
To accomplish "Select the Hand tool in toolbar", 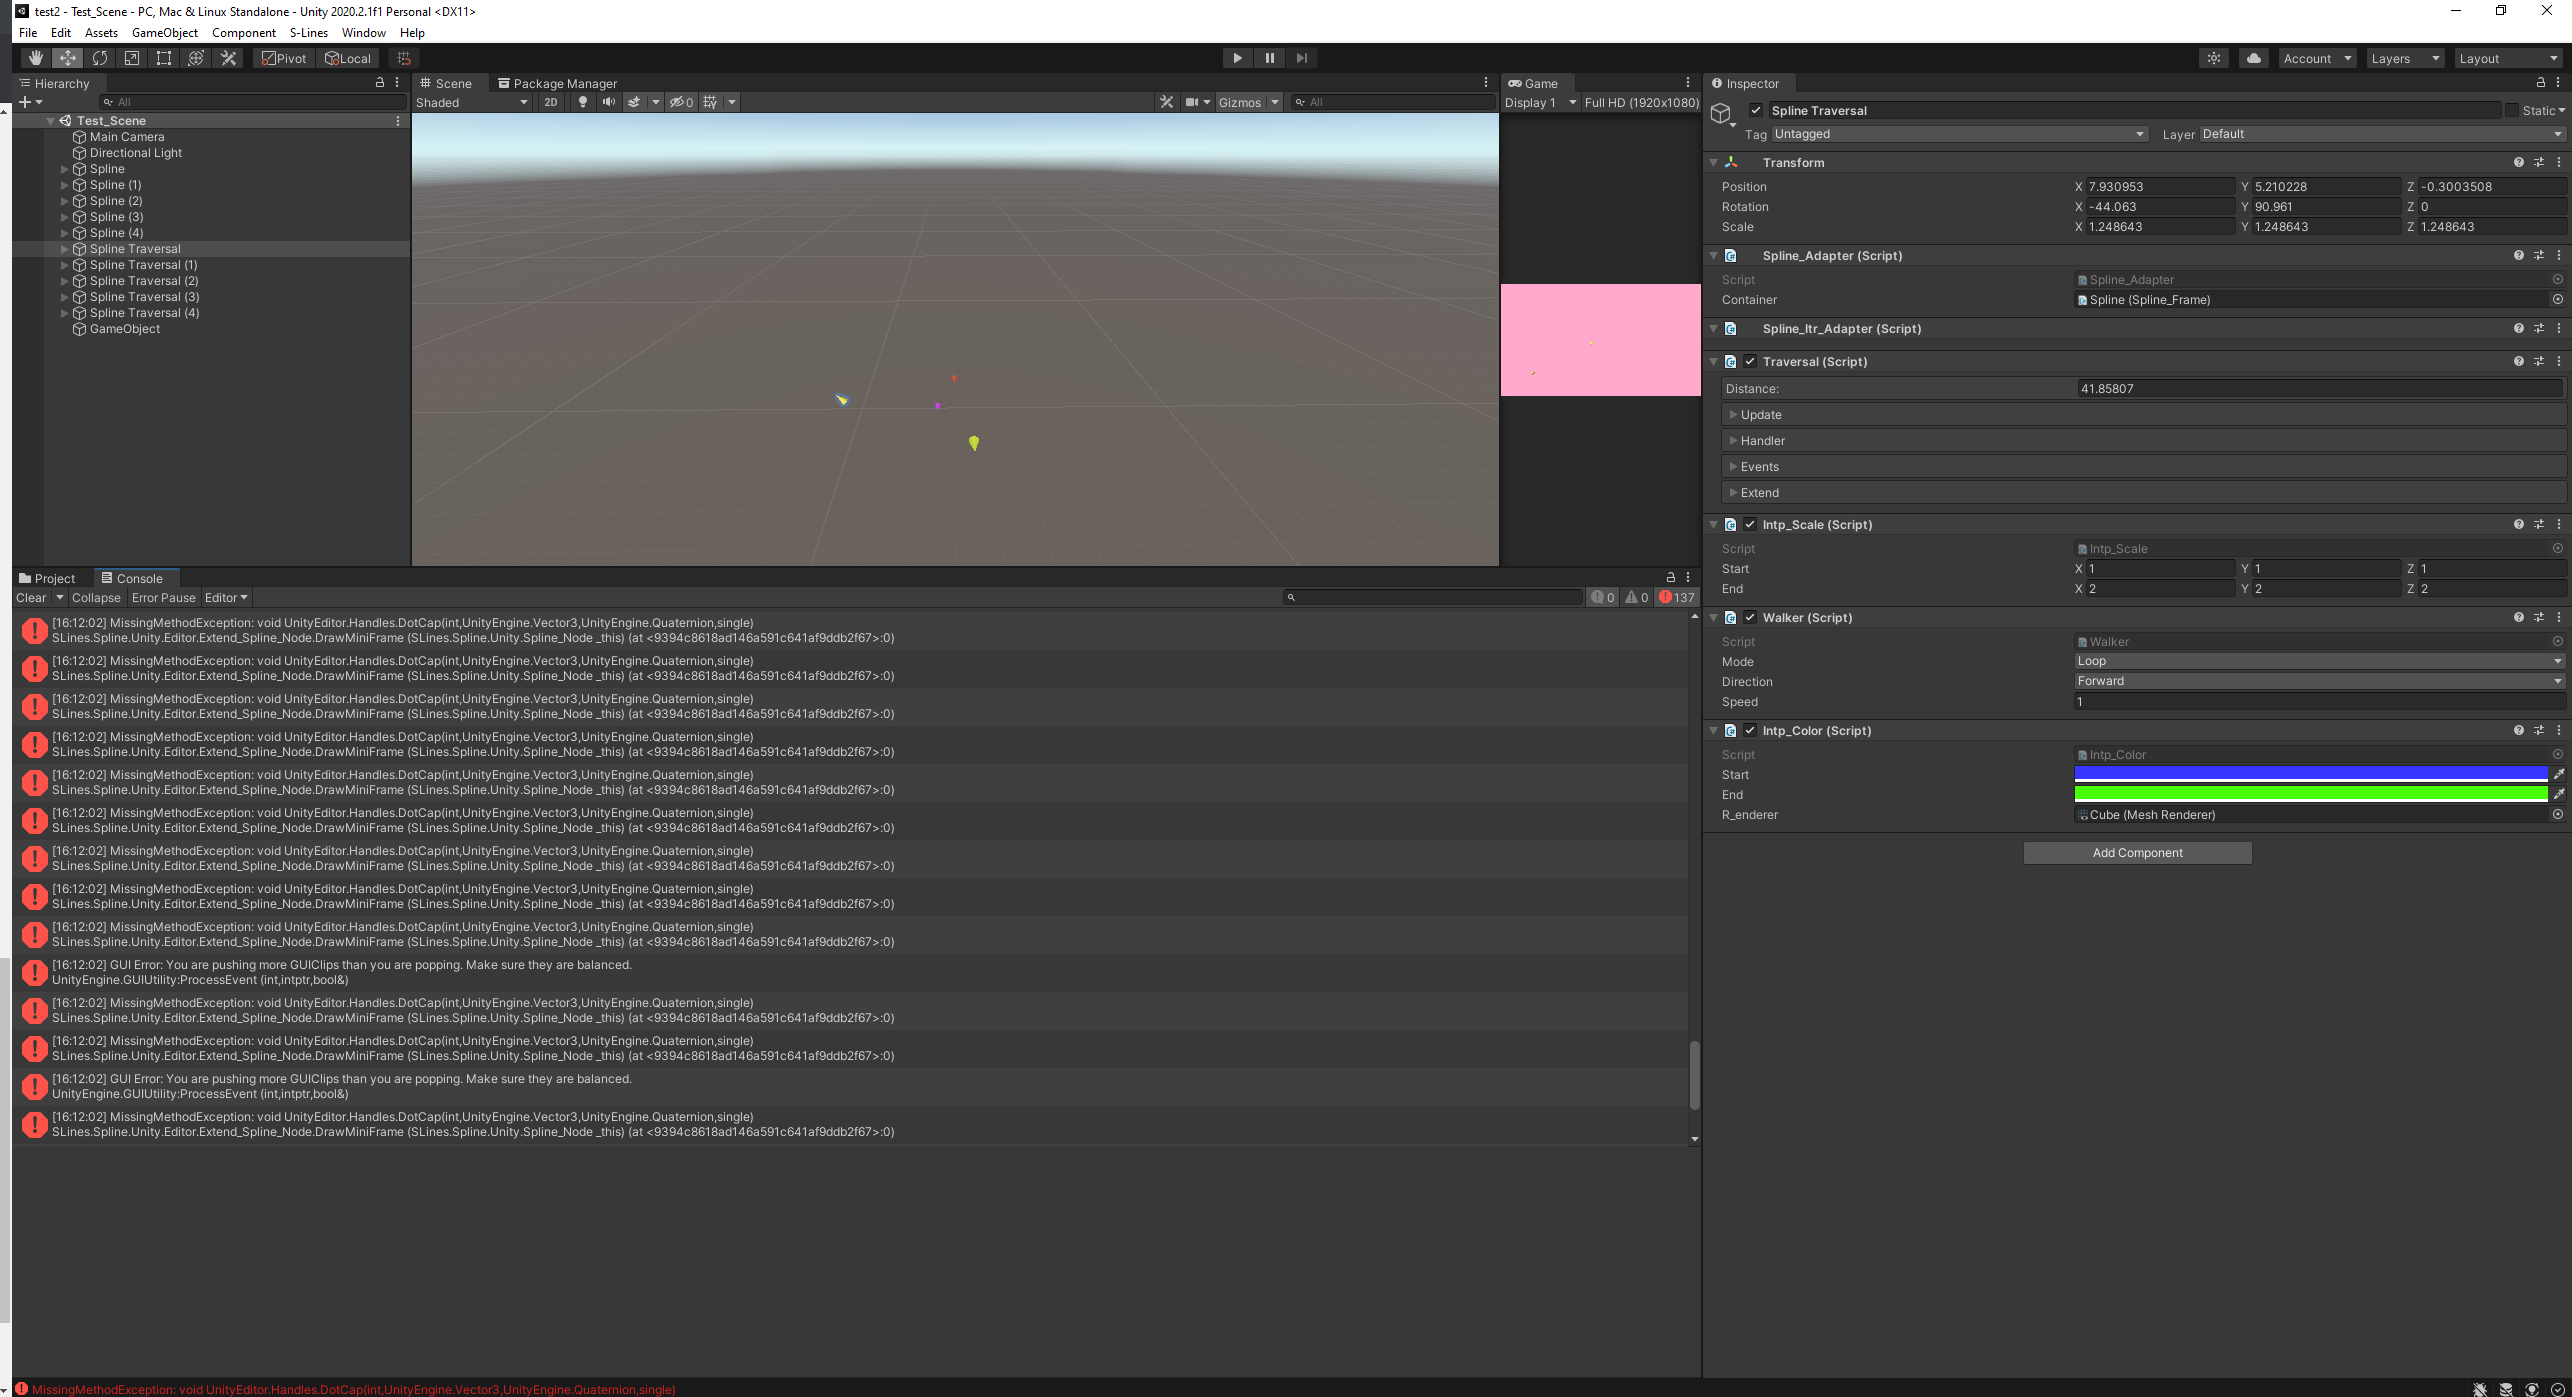I will click(35, 58).
